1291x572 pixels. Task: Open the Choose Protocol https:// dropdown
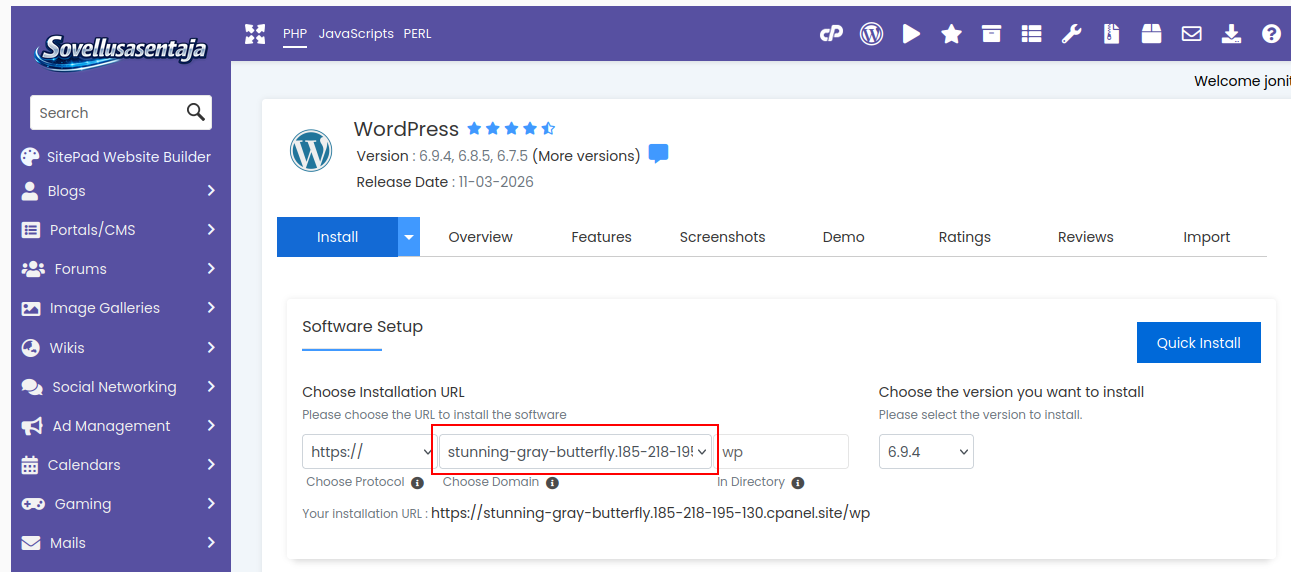(368, 452)
